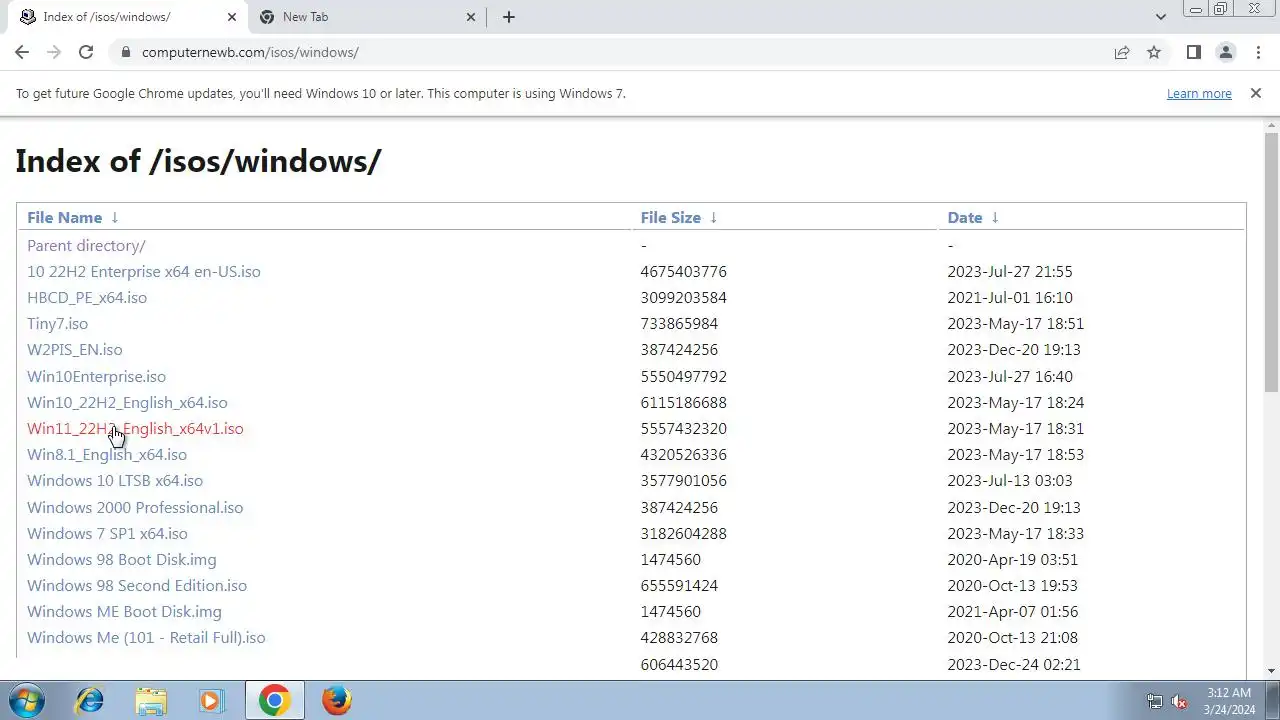Click file size 4675403776
1280x720 pixels.
point(684,271)
